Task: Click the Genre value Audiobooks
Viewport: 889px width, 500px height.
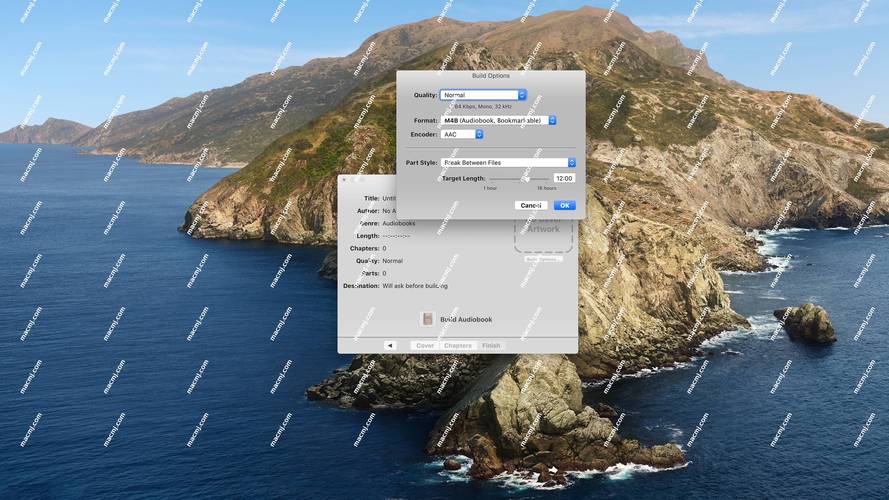Action: [x=399, y=223]
